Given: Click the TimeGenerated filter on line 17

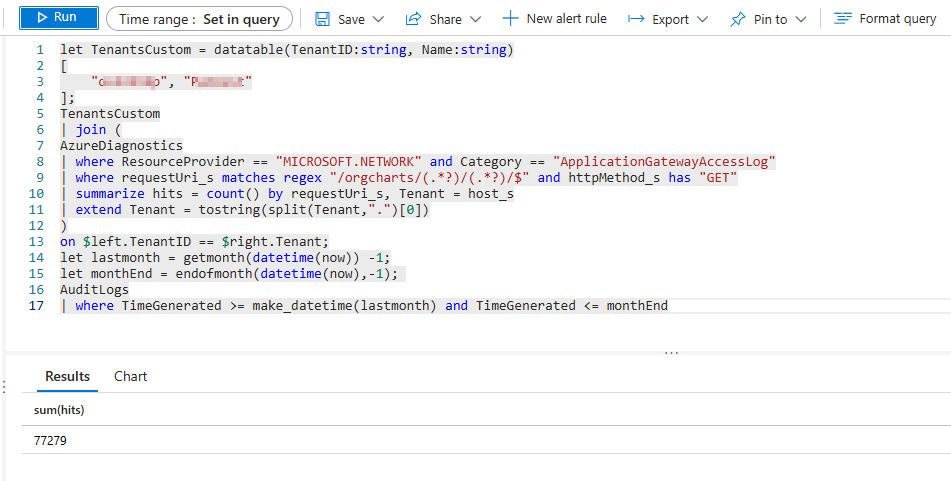Looking at the screenshot, I should click(x=364, y=306).
